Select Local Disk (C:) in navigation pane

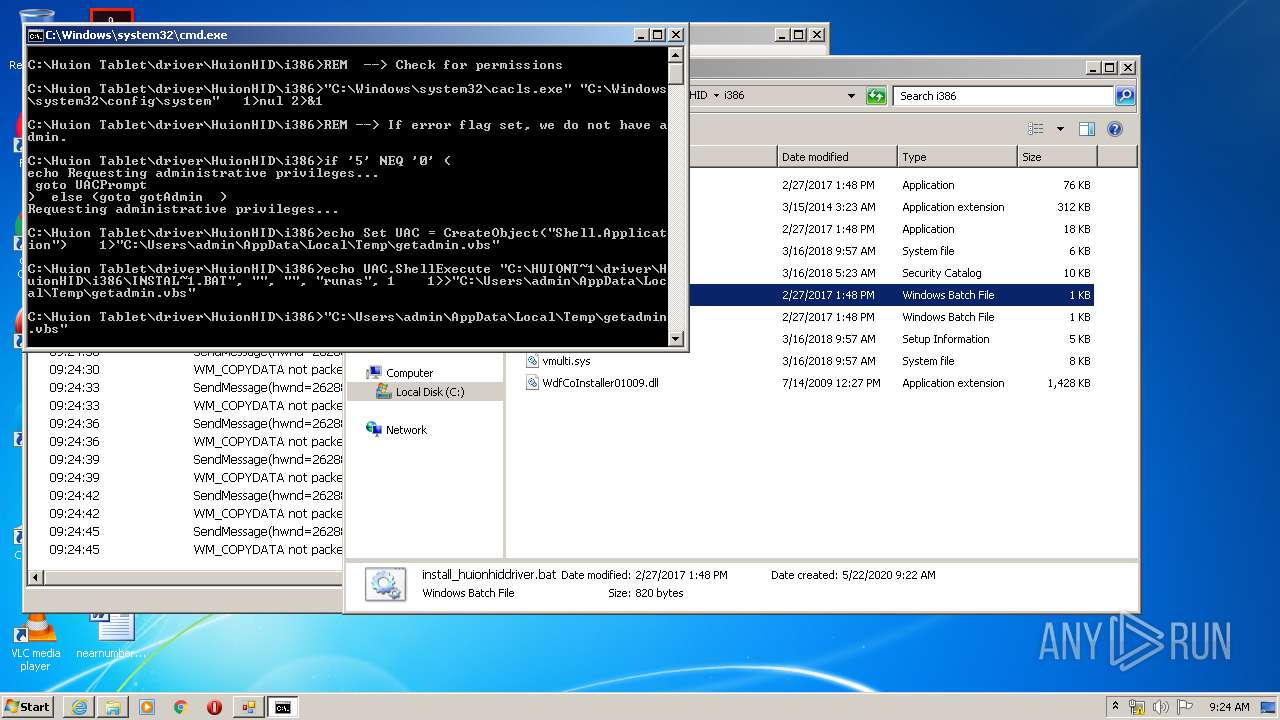coord(430,392)
